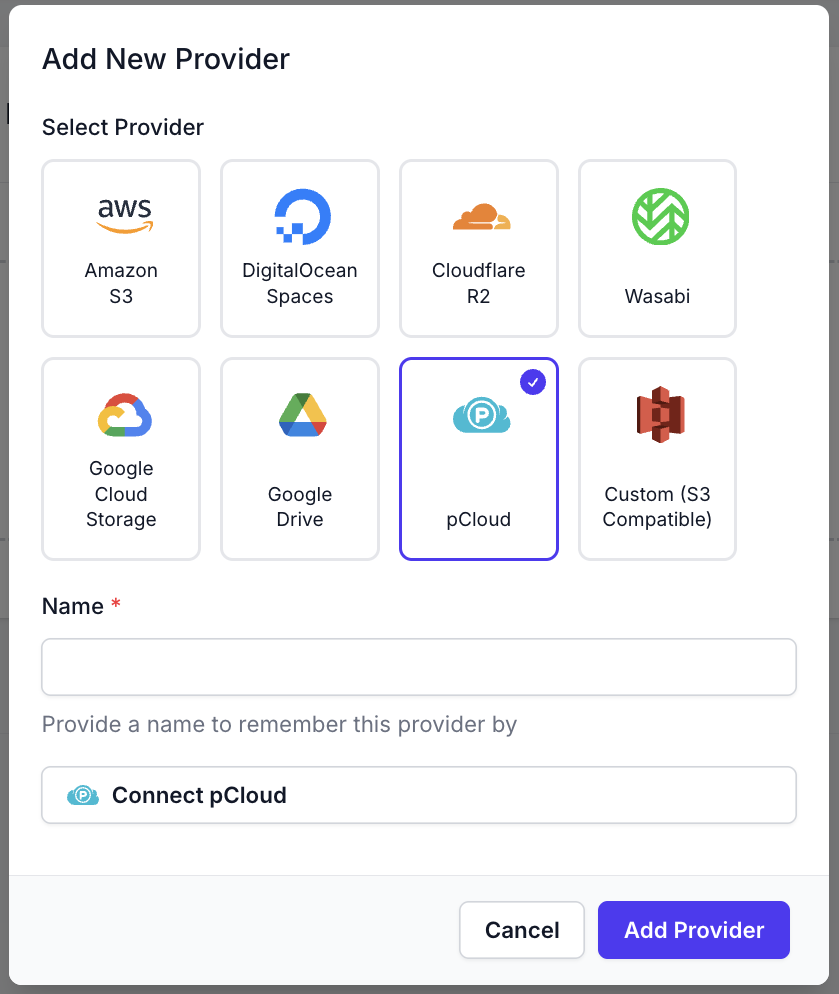The width and height of the screenshot is (839, 994).
Task: Choose the Amazon S3 provider label
Action: pos(121,284)
